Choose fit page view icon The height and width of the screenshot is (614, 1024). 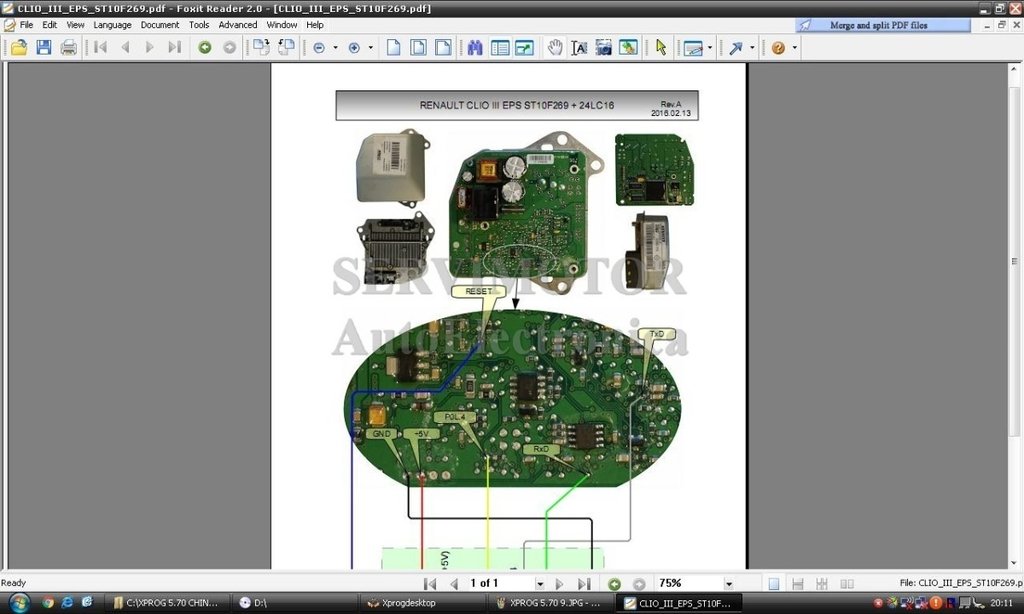pos(418,48)
